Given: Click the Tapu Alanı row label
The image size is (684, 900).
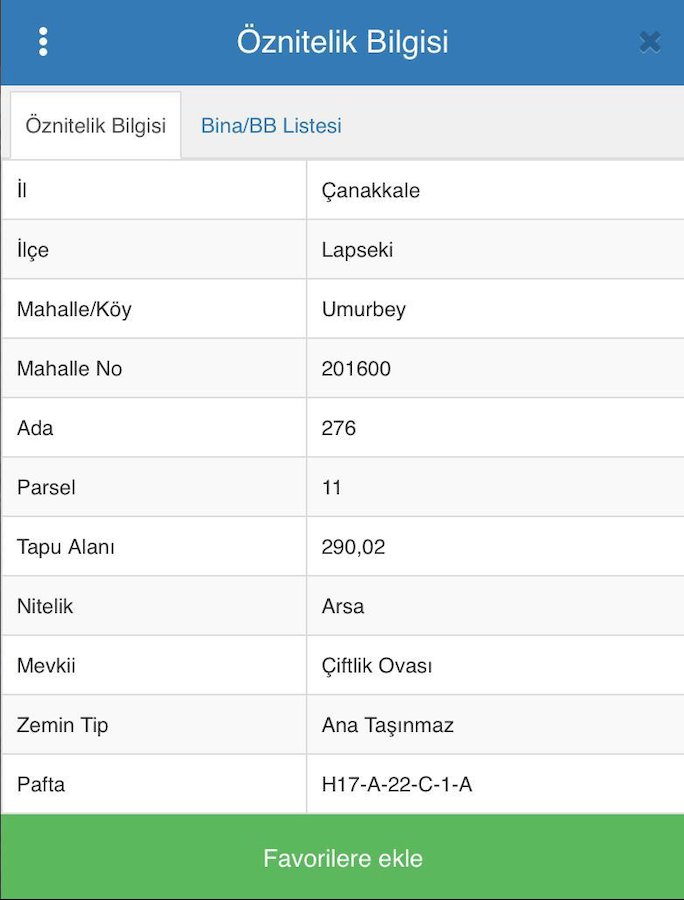Looking at the screenshot, I should (66, 547).
